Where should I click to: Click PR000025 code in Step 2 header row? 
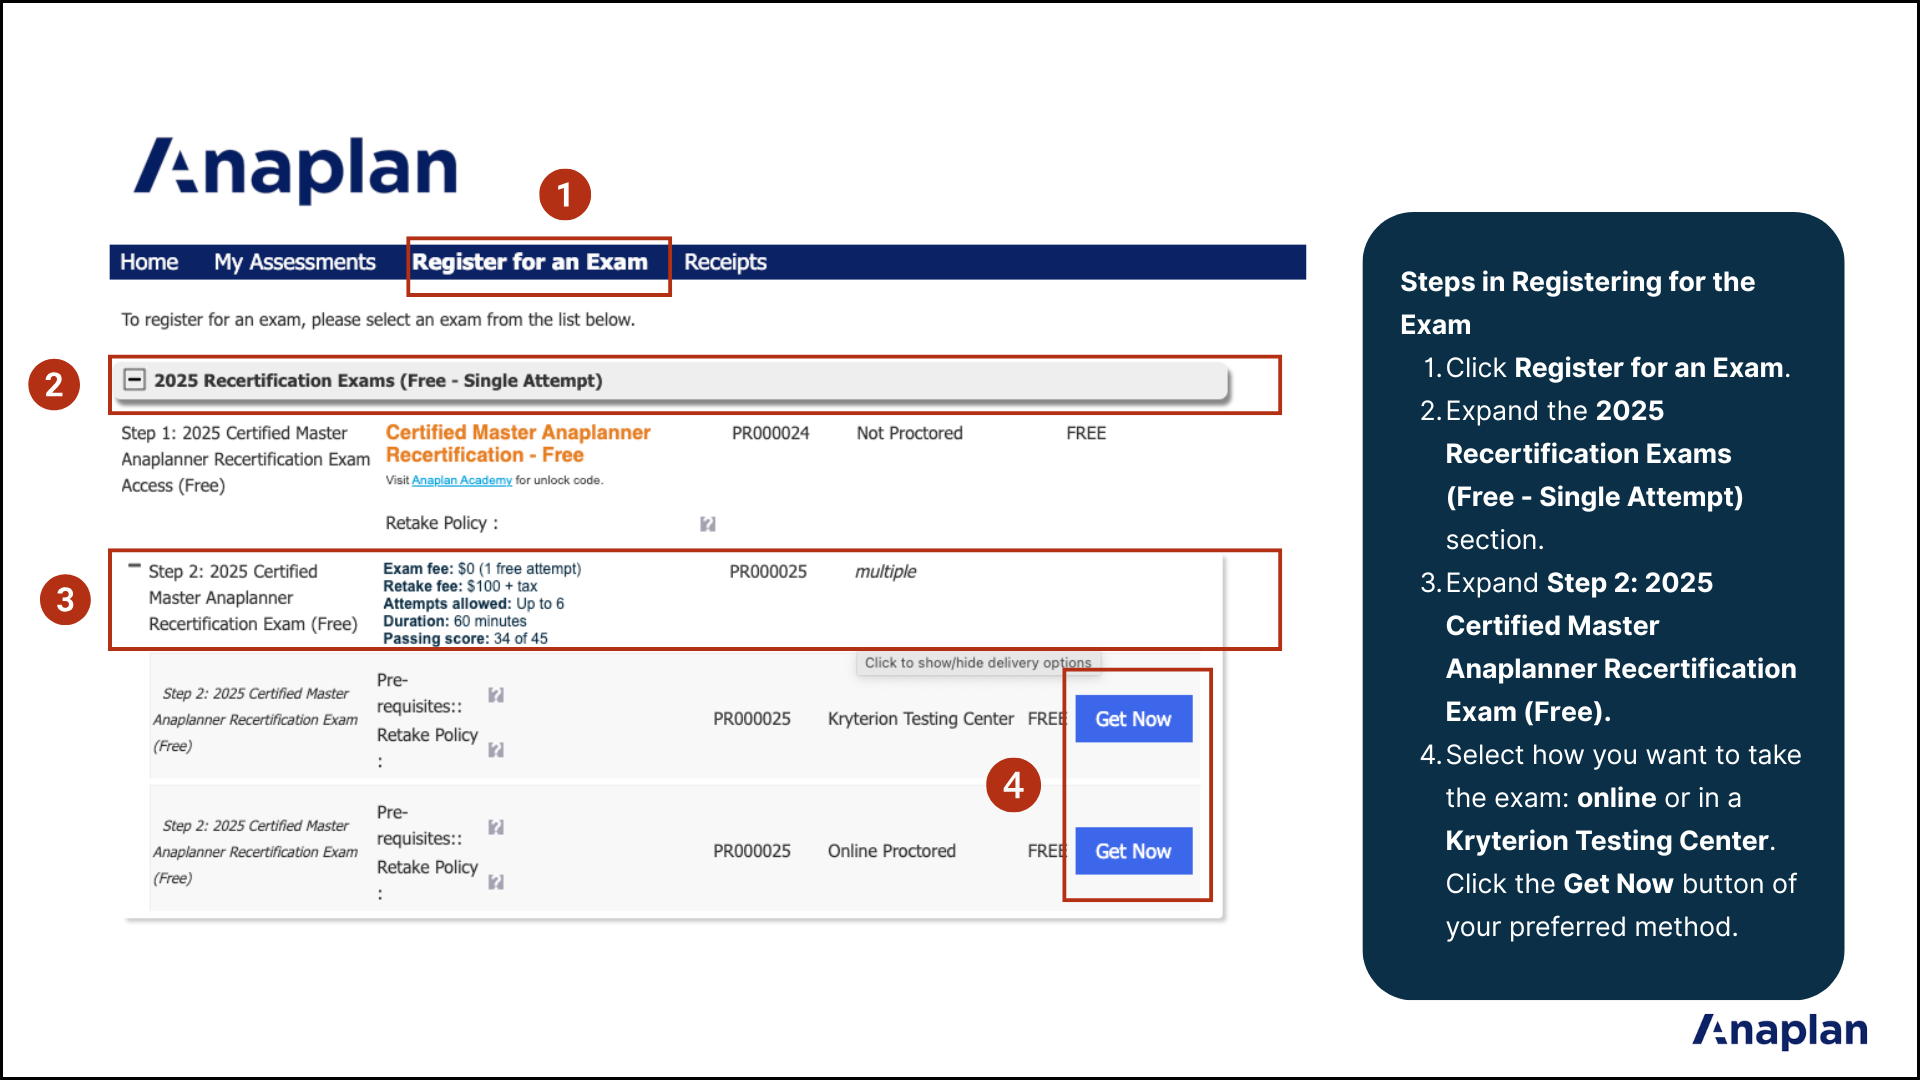point(768,572)
